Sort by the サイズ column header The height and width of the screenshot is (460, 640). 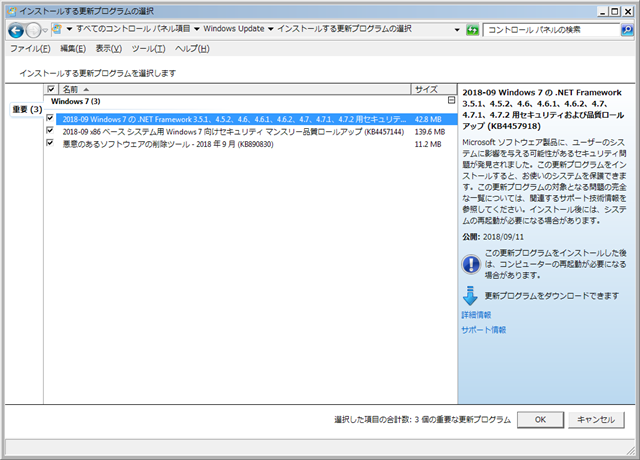[433, 89]
